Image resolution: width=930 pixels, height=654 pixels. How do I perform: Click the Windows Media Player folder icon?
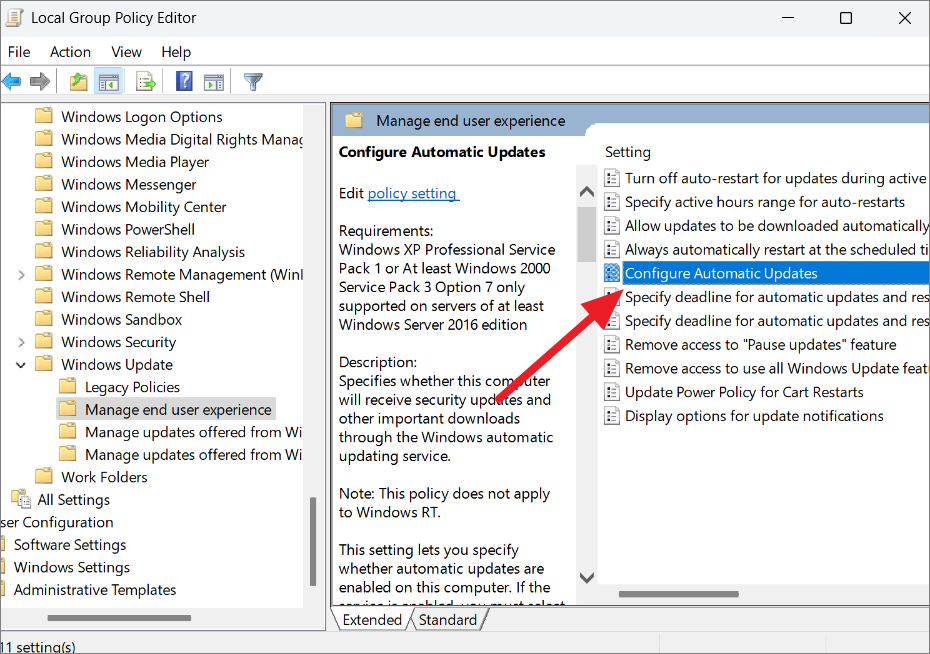(x=43, y=161)
